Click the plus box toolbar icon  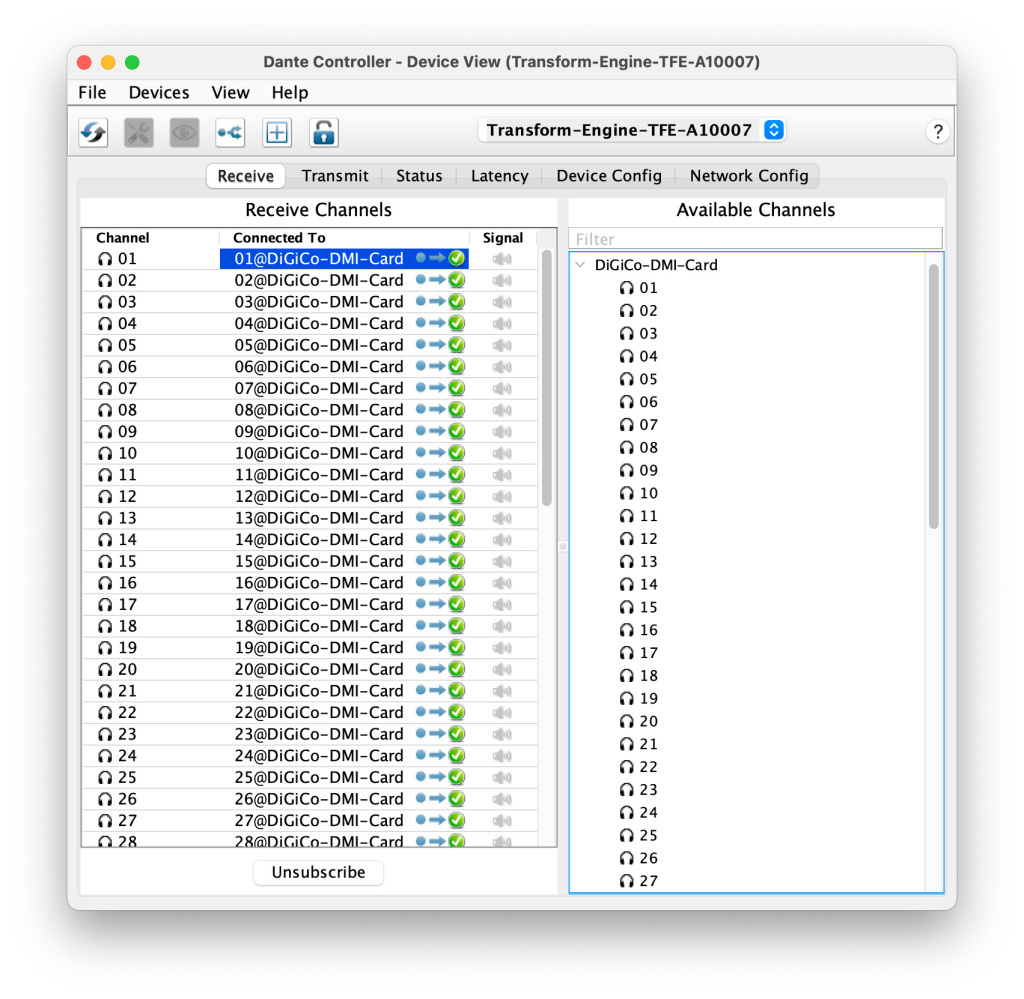[277, 133]
